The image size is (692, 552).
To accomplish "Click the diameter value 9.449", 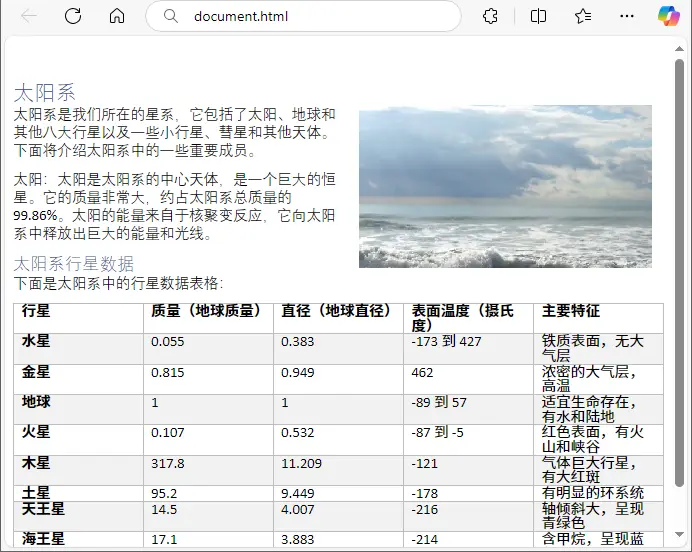I will pyautogui.click(x=297, y=493).
